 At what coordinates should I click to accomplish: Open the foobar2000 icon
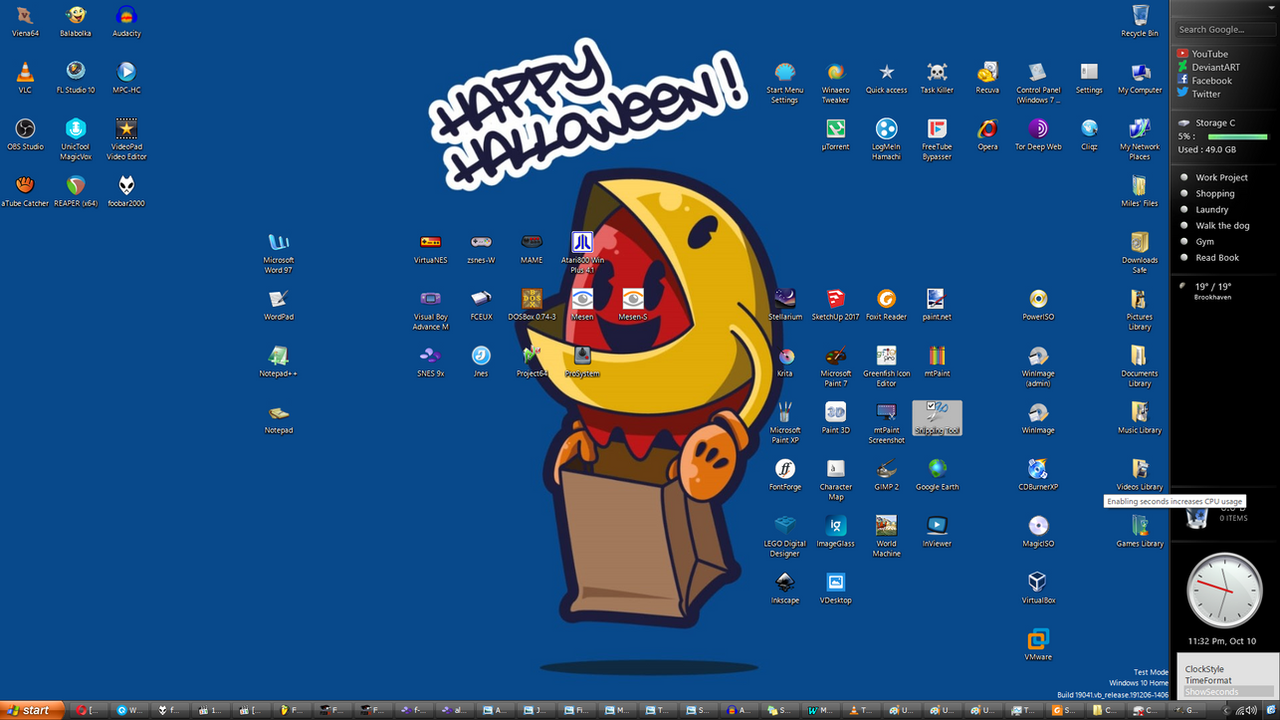(x=126, y=191)
